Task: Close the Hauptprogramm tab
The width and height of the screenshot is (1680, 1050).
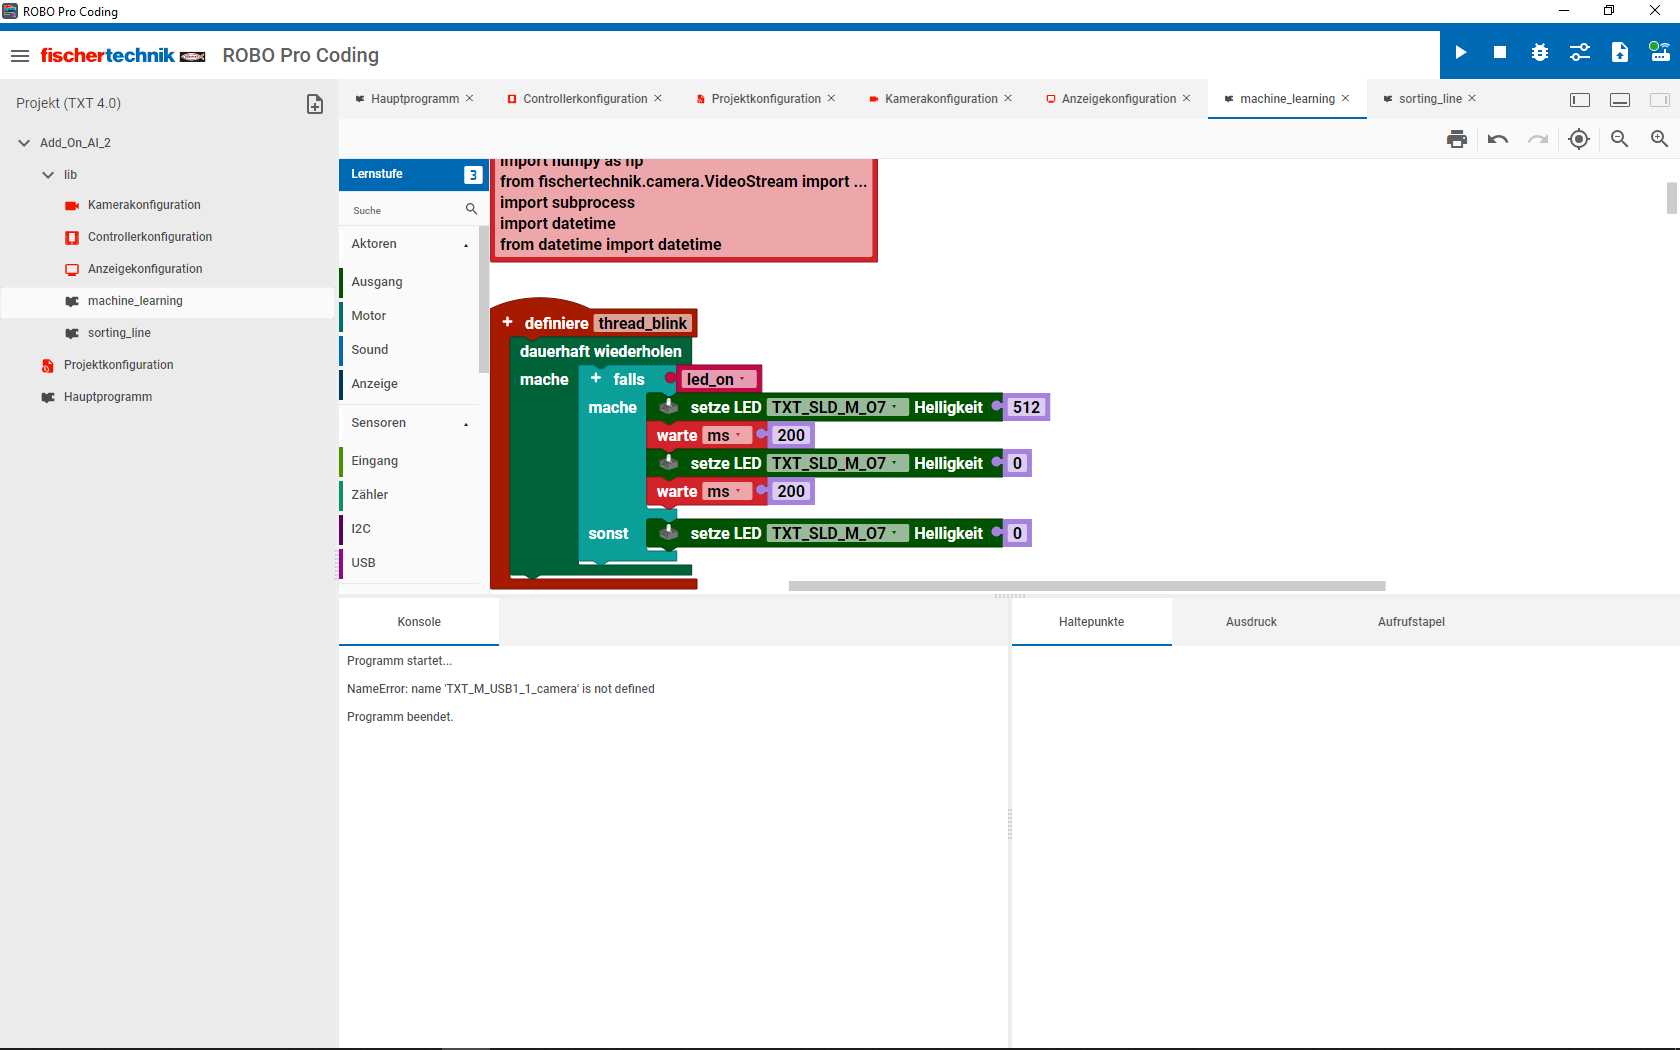Action: (x=470, y=98)
